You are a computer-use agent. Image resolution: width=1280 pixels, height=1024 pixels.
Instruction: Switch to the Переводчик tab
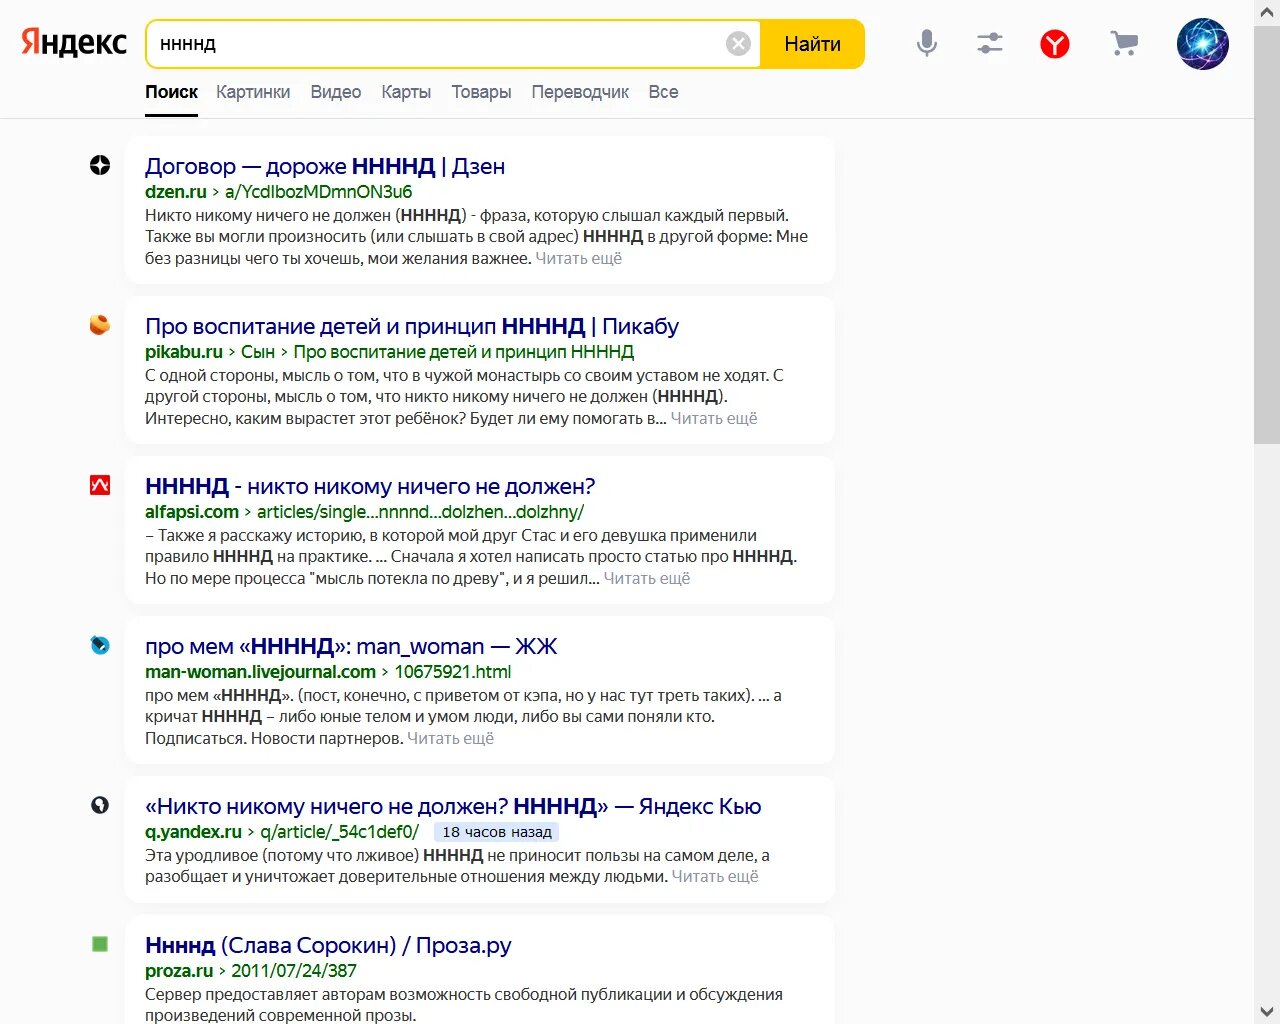pos(580,92)
